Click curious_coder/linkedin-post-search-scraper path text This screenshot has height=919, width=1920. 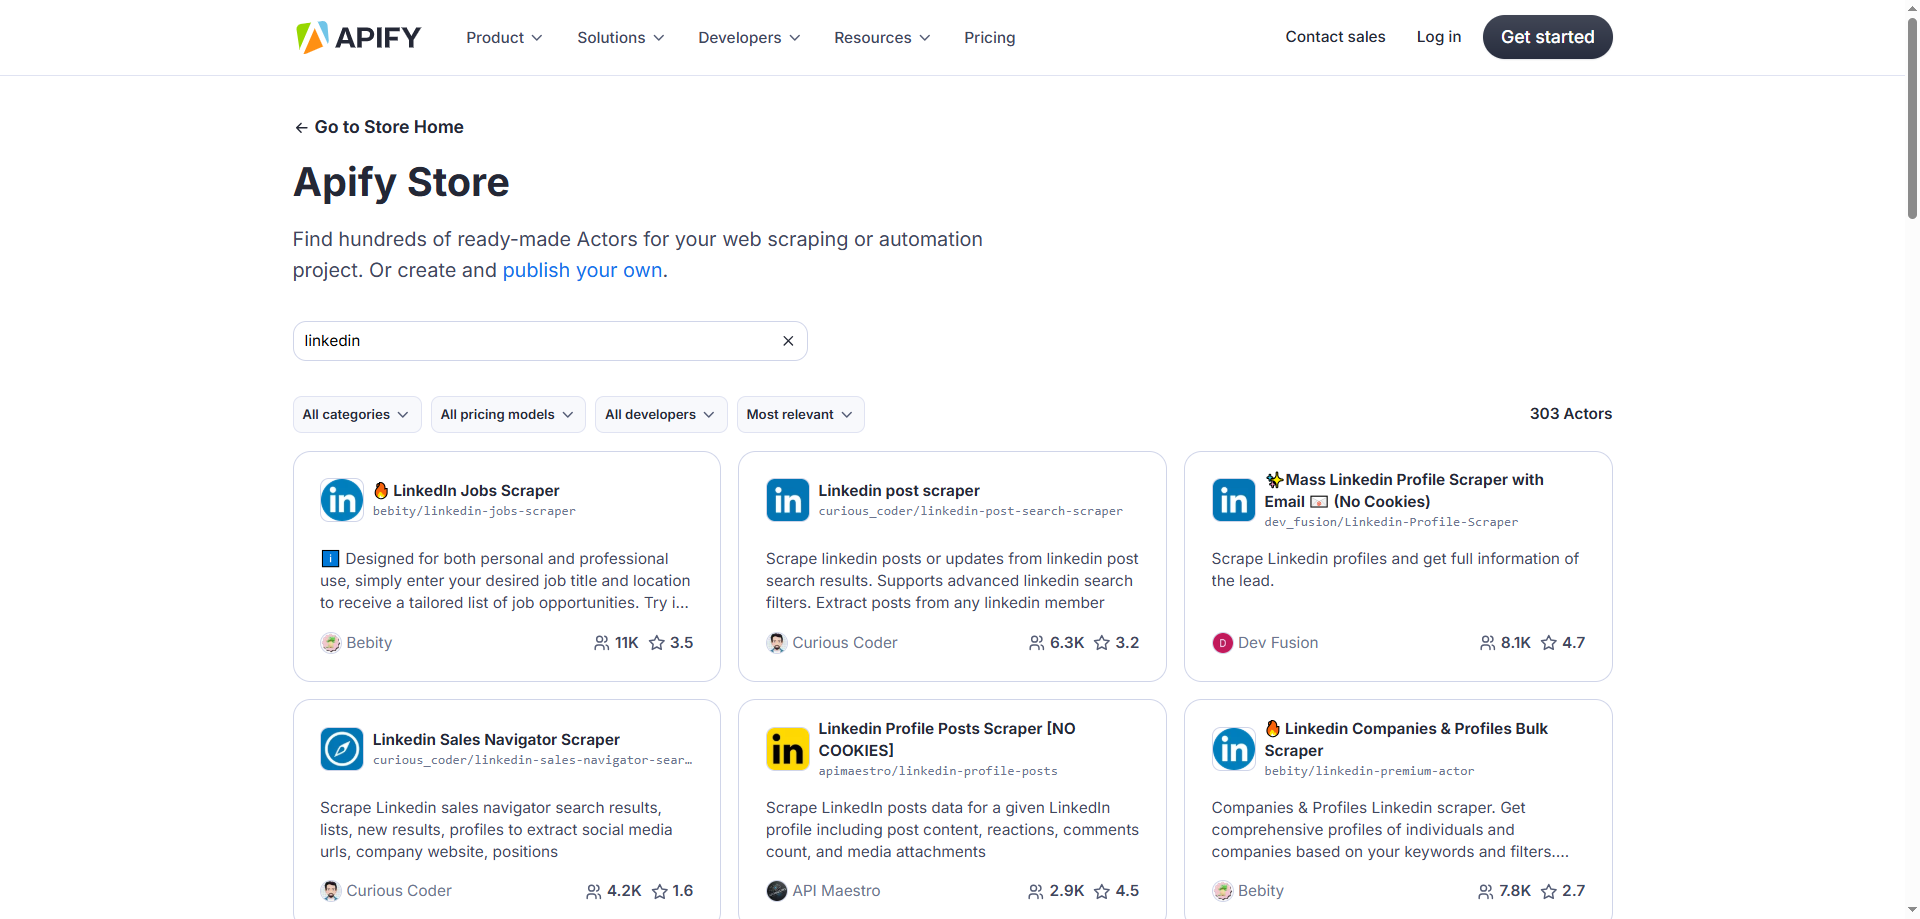[970, 511]
